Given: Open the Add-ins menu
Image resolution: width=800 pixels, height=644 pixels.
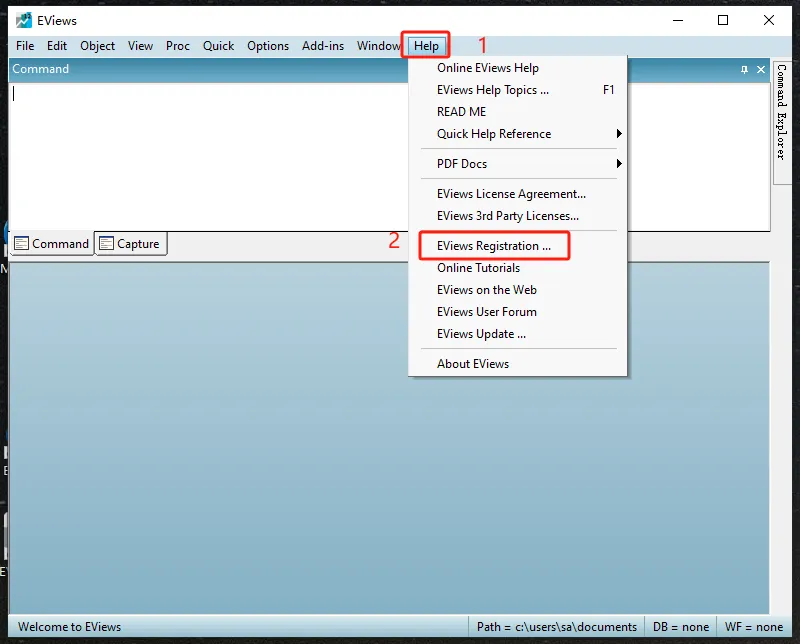Looking at the screenshot, I should point(323,46).
